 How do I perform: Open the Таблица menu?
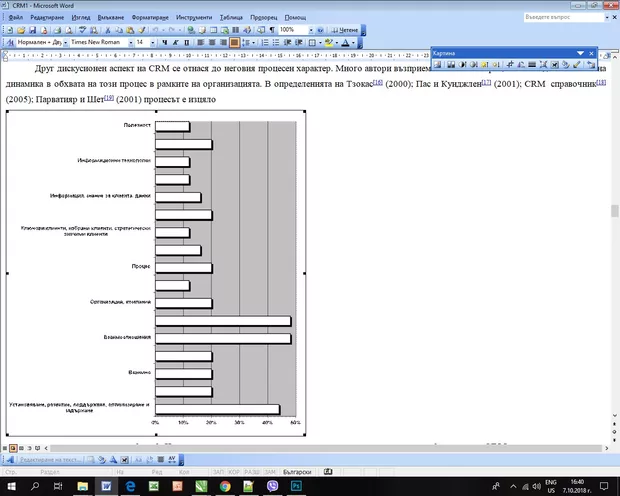[x=231, y=18]
